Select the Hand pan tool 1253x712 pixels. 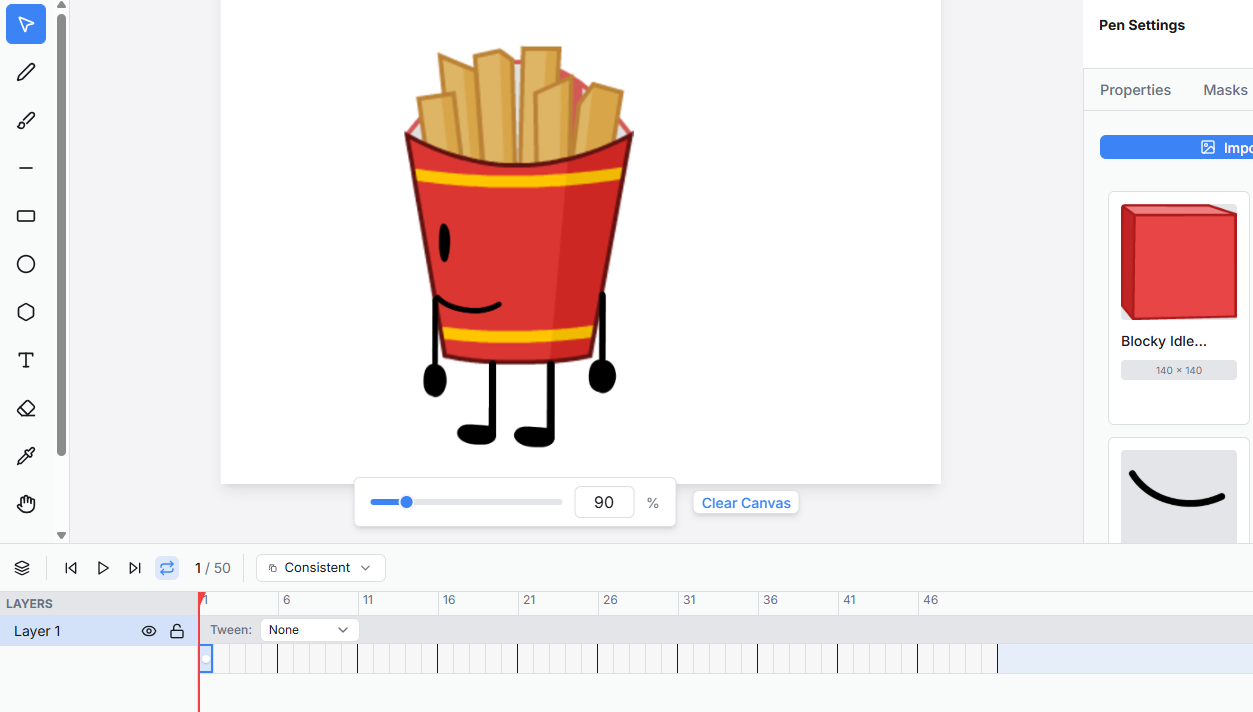tap(26, 504)
